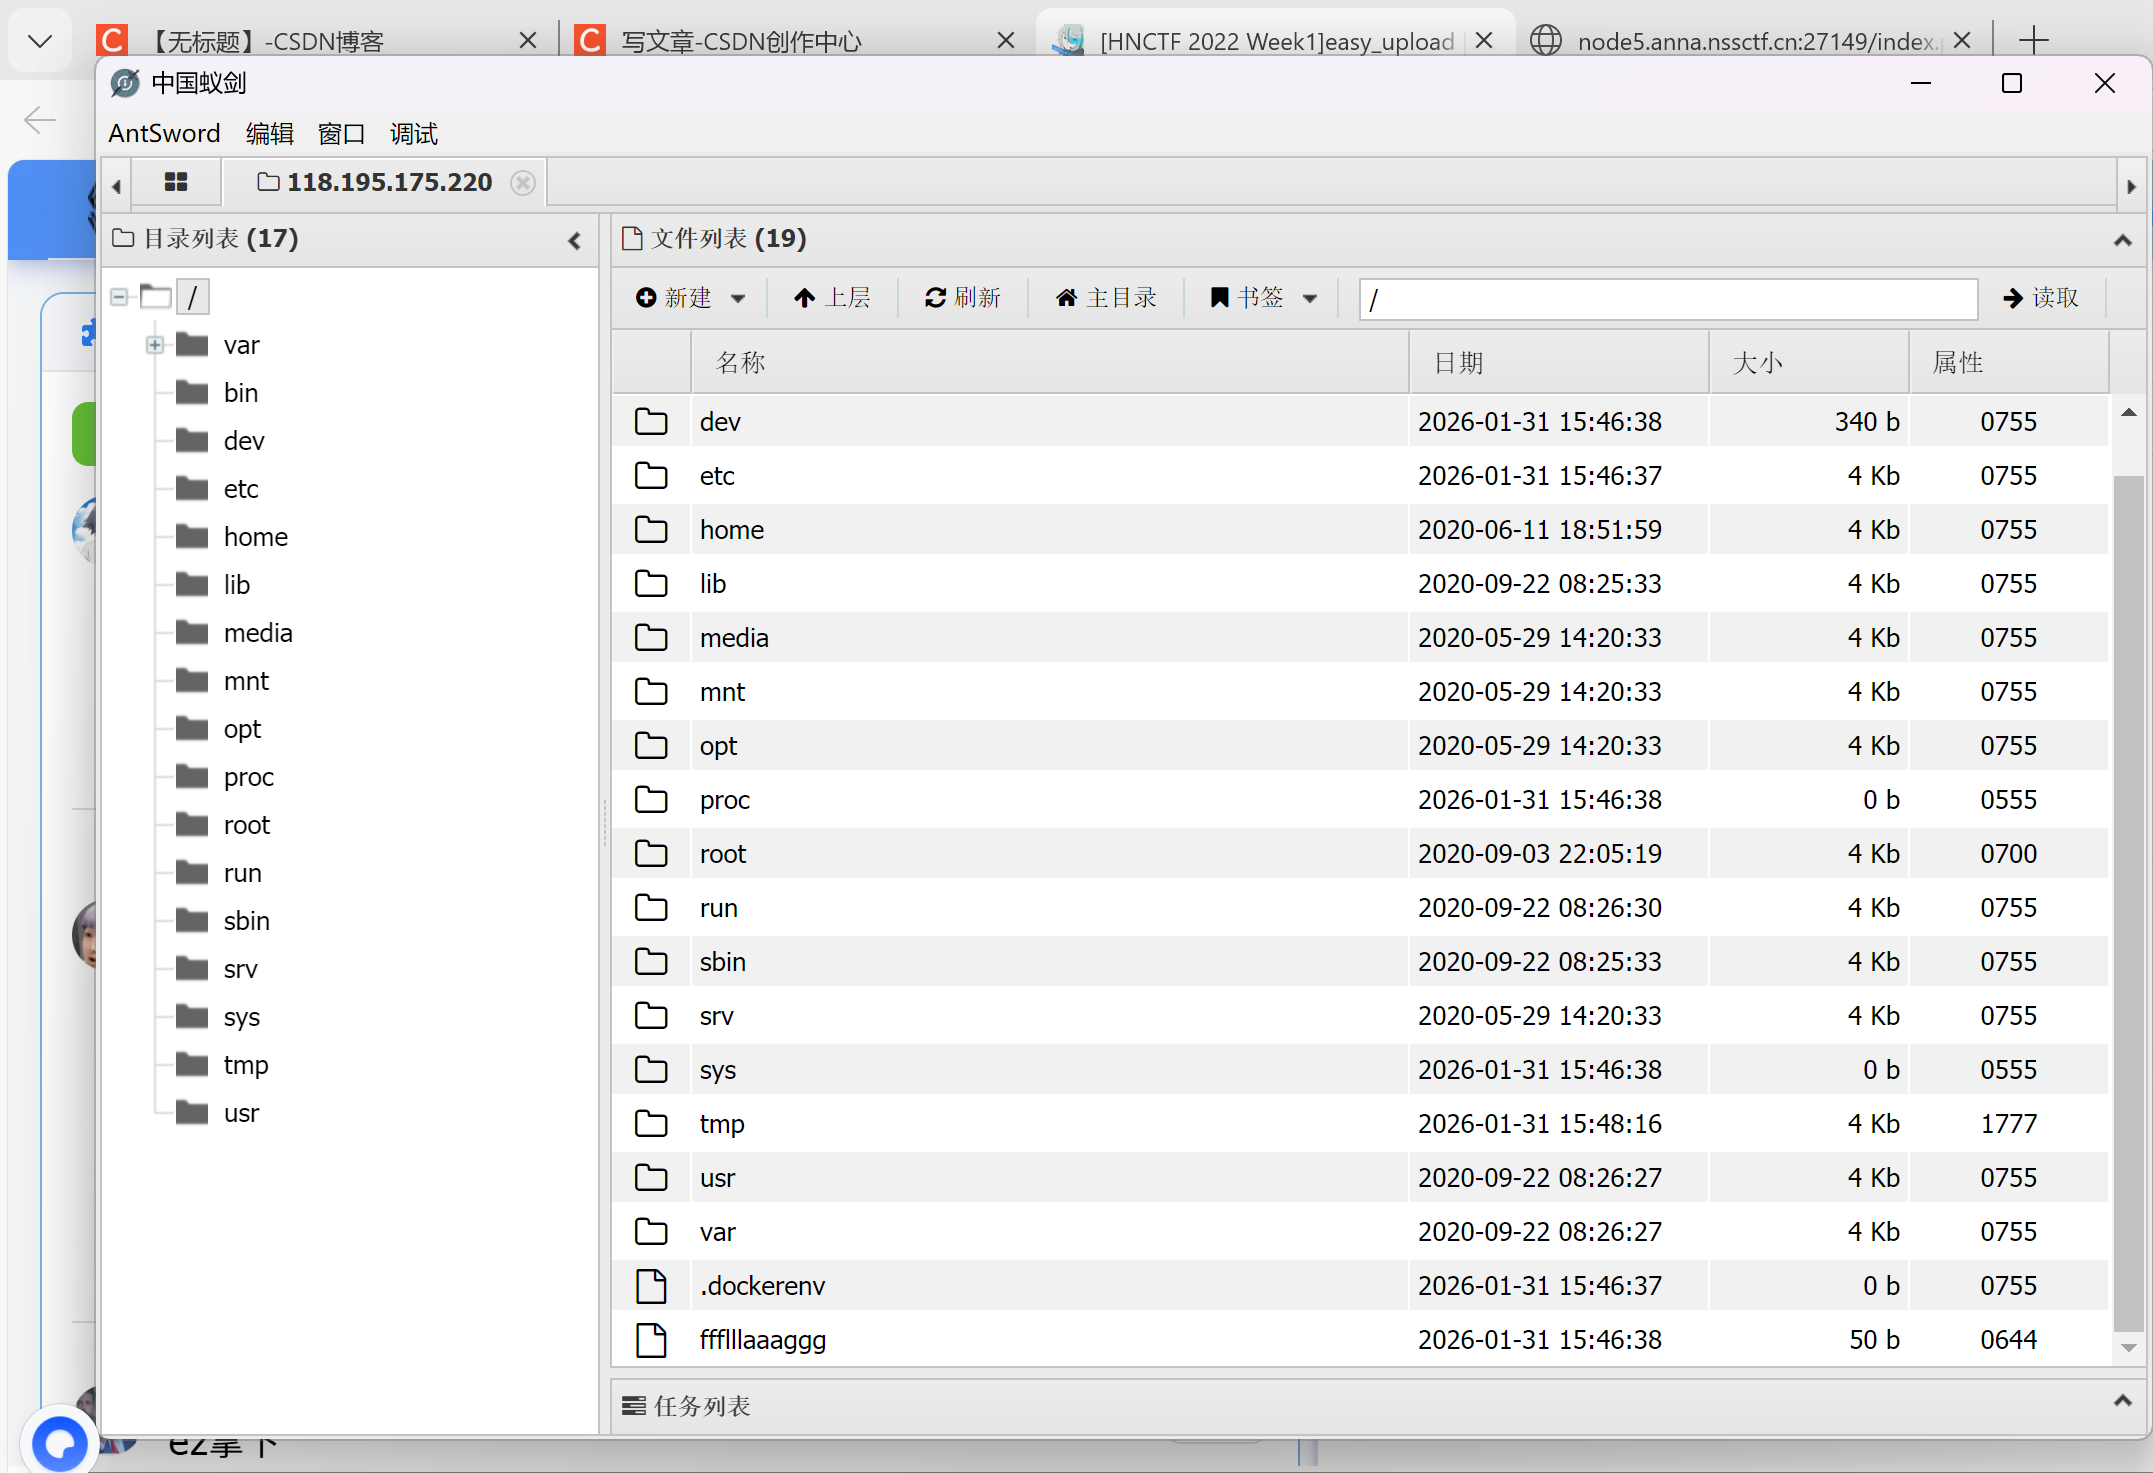Expand the var folder in tree
2153x1473 pixels.
155,345
